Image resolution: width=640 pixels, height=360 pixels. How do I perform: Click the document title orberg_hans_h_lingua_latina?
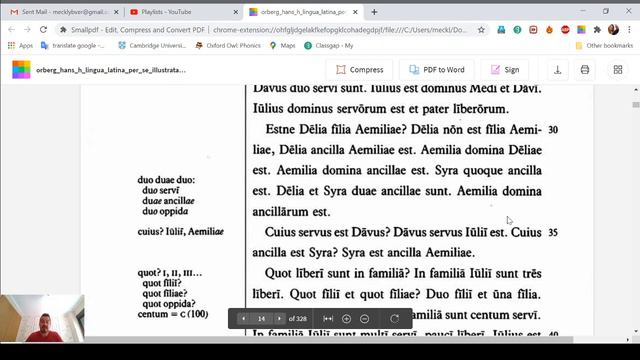[x=111, y=70]
